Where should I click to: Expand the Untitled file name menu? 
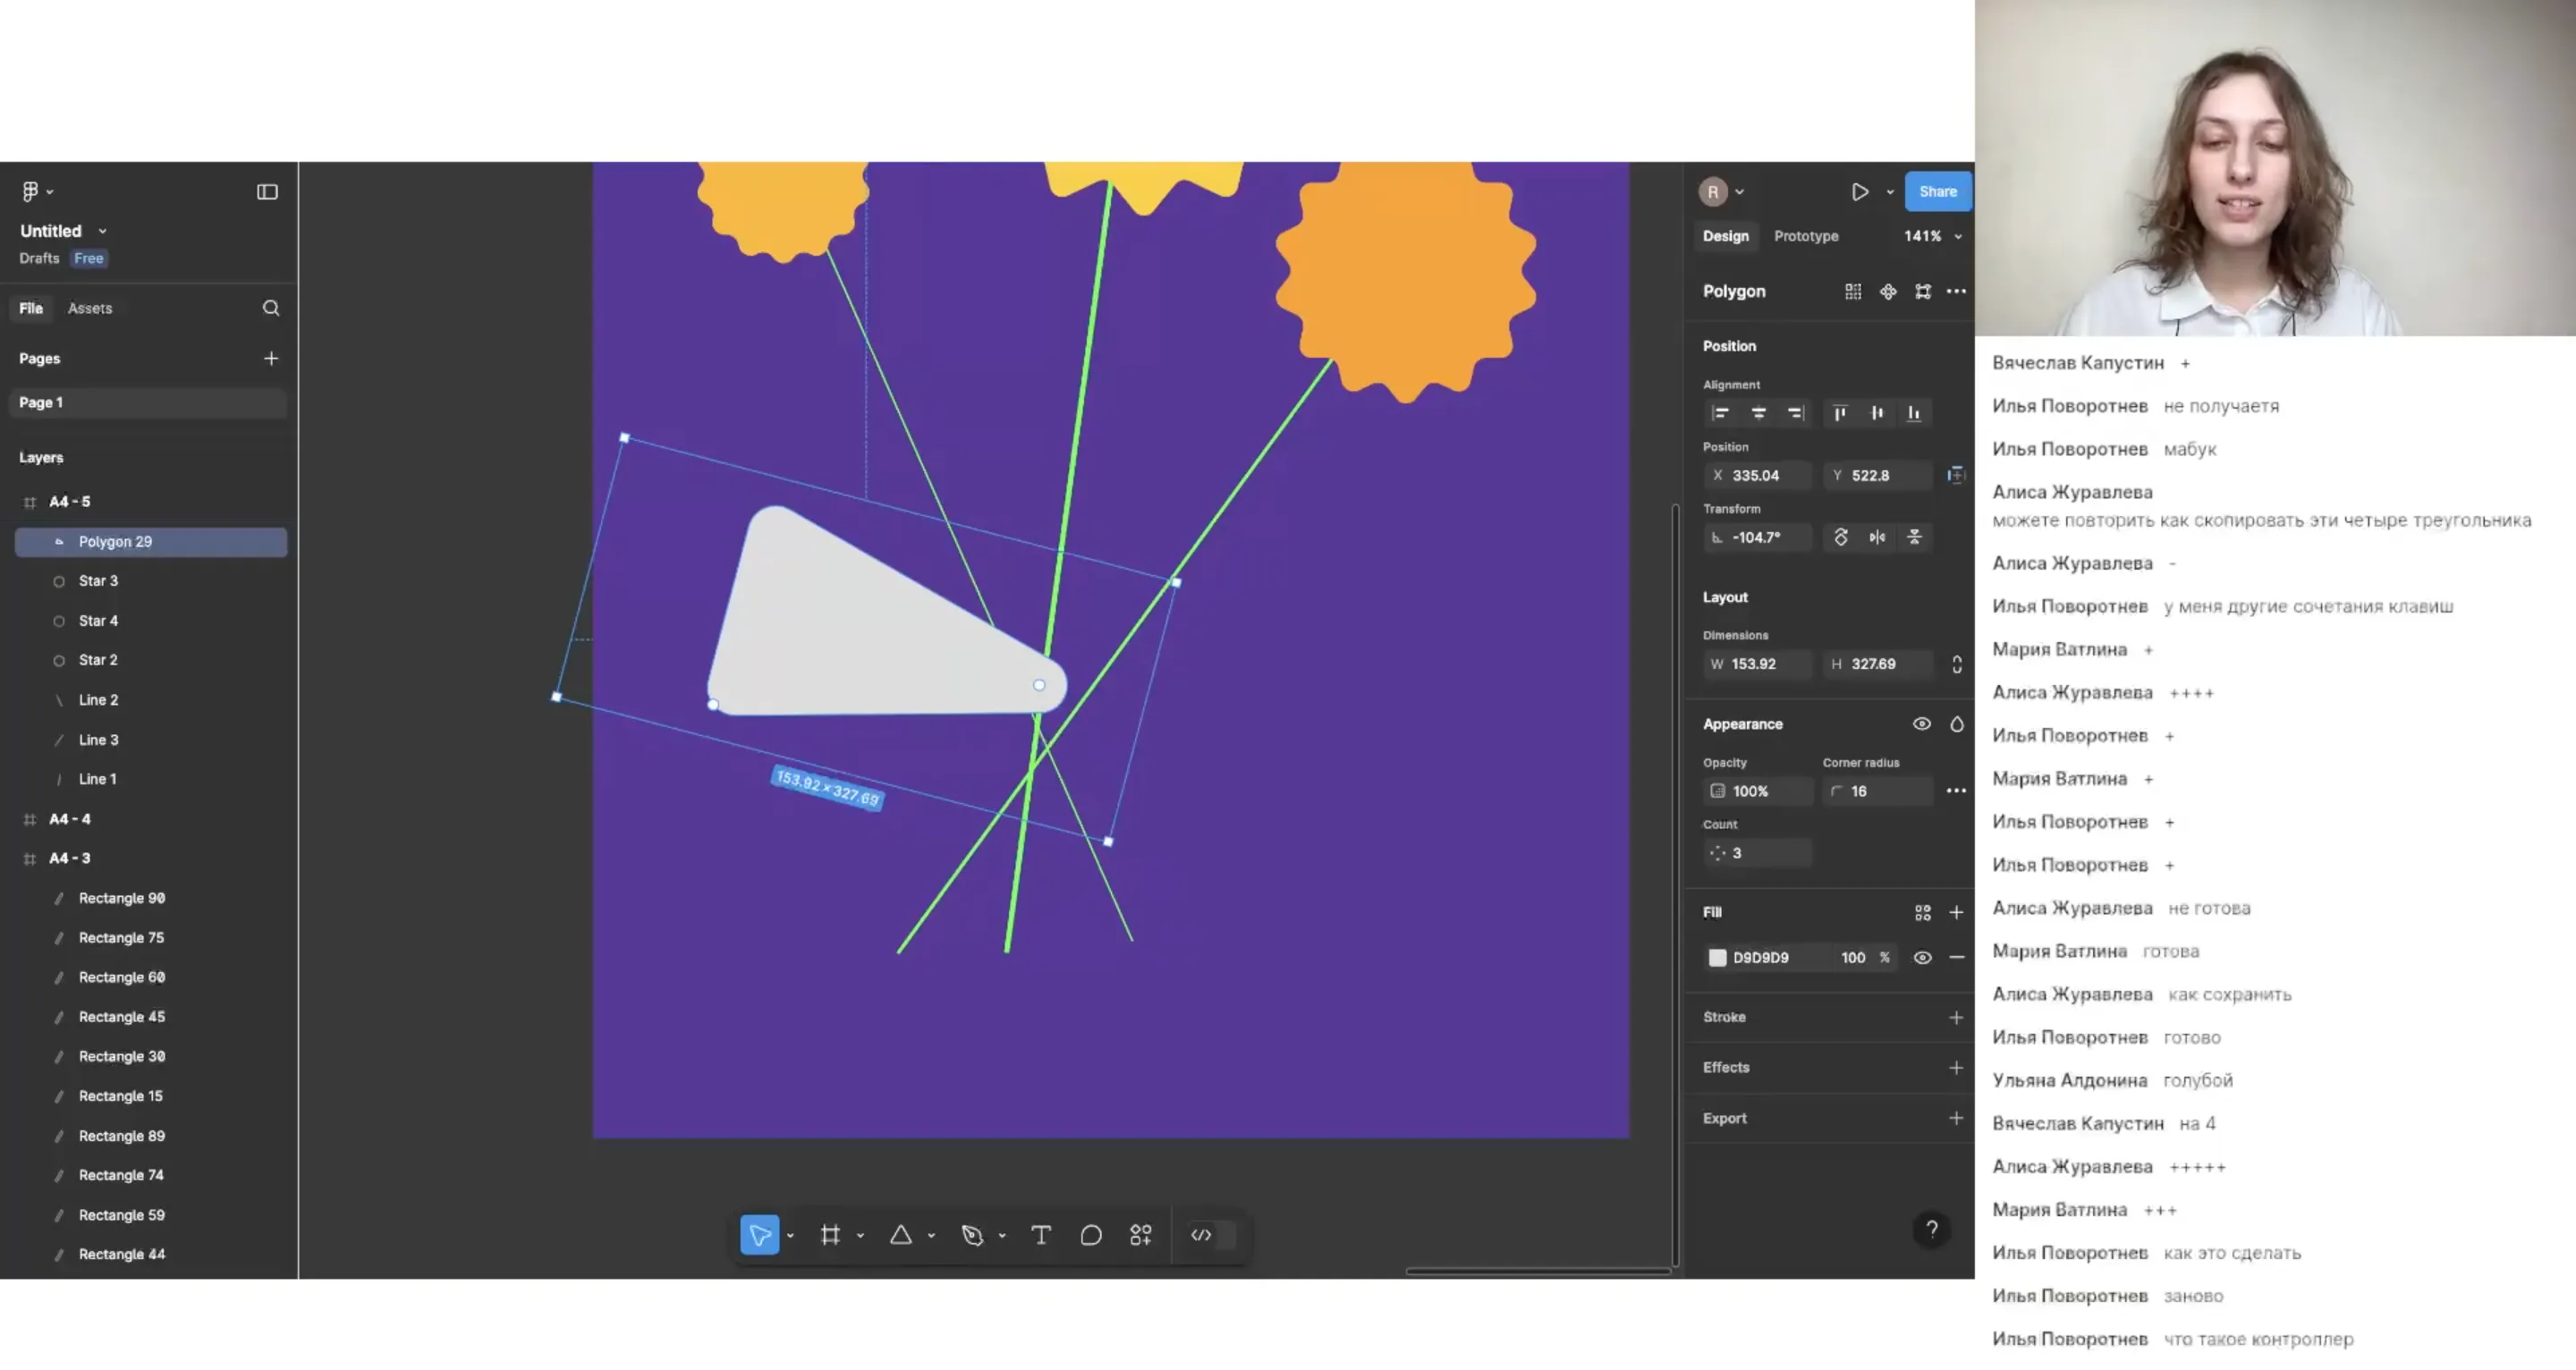click(x=102, y=231)
